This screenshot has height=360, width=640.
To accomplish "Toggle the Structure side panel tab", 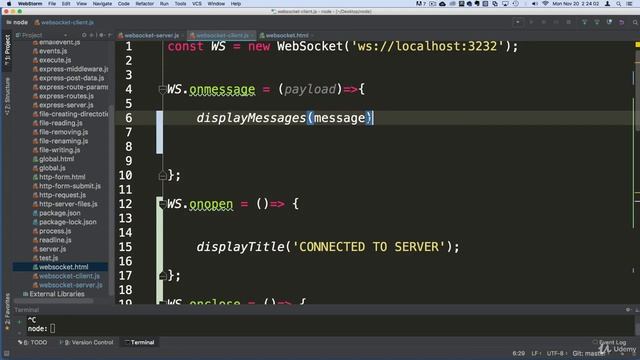I will [7, 96].
